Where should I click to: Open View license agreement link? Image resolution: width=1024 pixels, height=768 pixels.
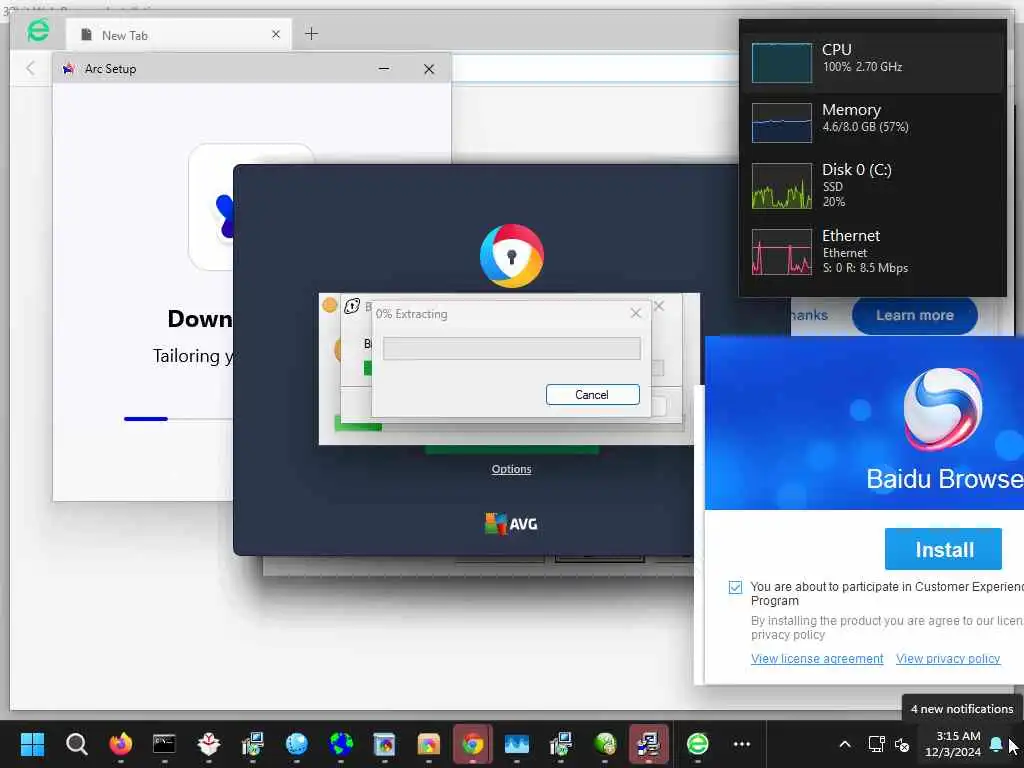click(817, 658)
